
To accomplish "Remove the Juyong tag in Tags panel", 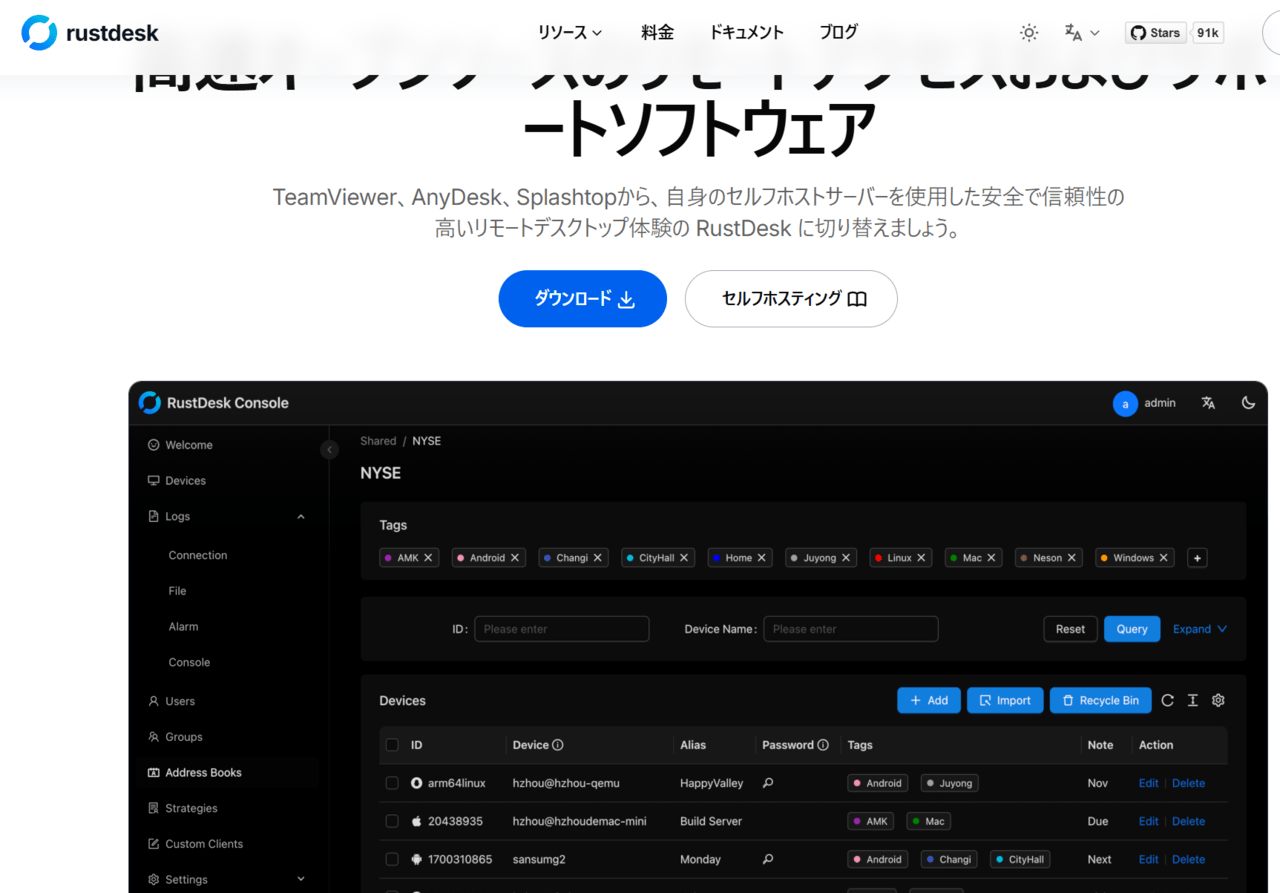I will pyautogui.click(x=846, y=558).
